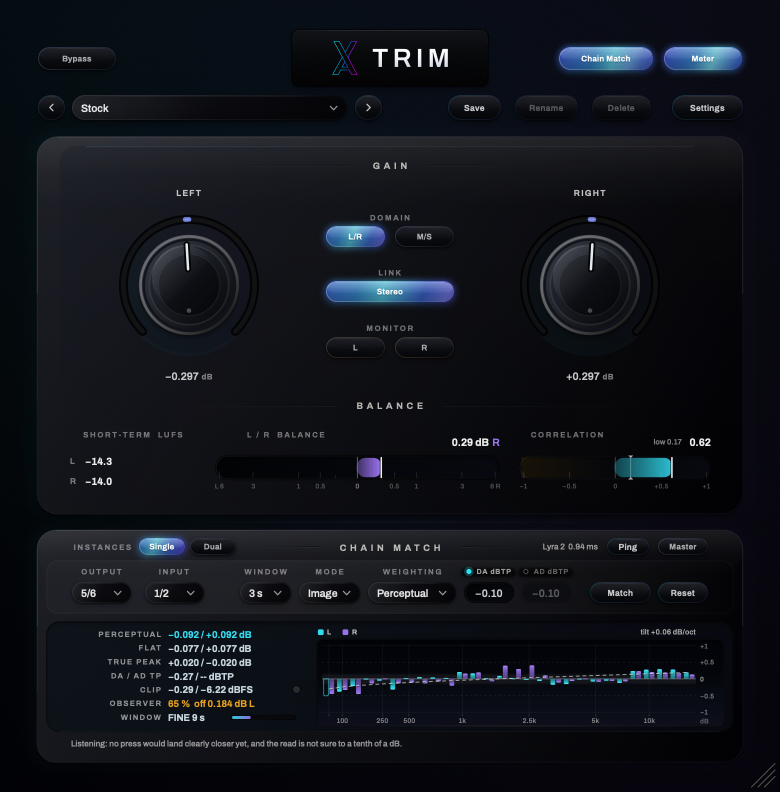Click the correlation 0.62 value
Screen dimensions: 780x792
click(700, 442)
